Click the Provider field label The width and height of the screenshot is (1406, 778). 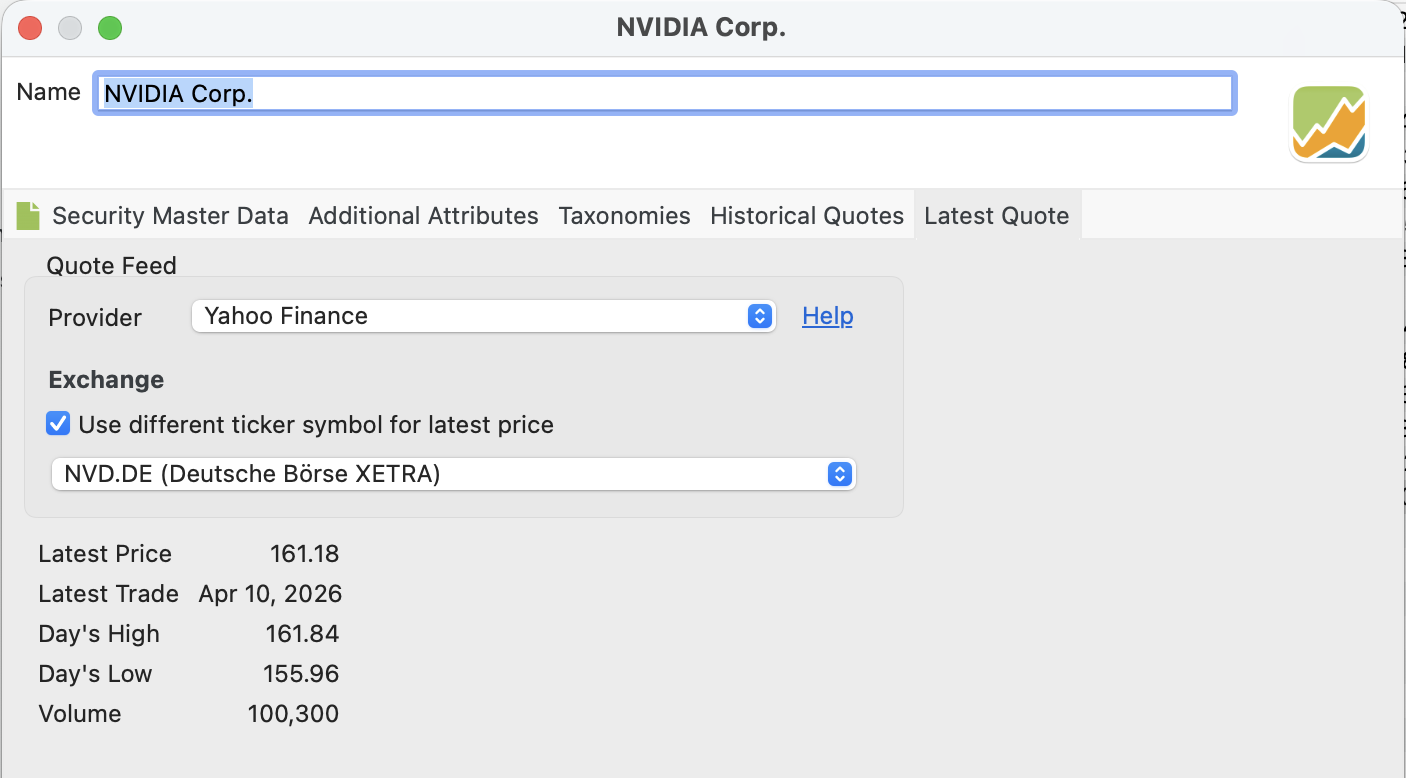pyautogui.click(x=95, y=318)
